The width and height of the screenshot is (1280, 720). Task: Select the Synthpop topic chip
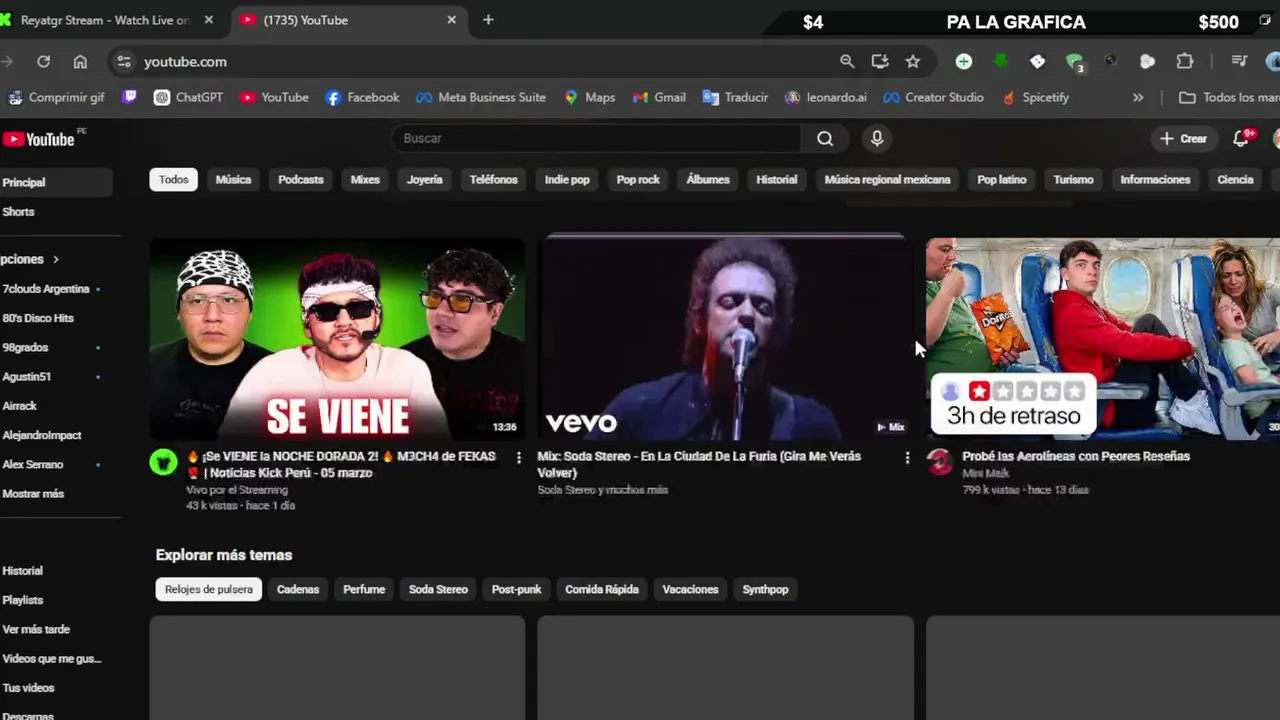click(765, 590)
